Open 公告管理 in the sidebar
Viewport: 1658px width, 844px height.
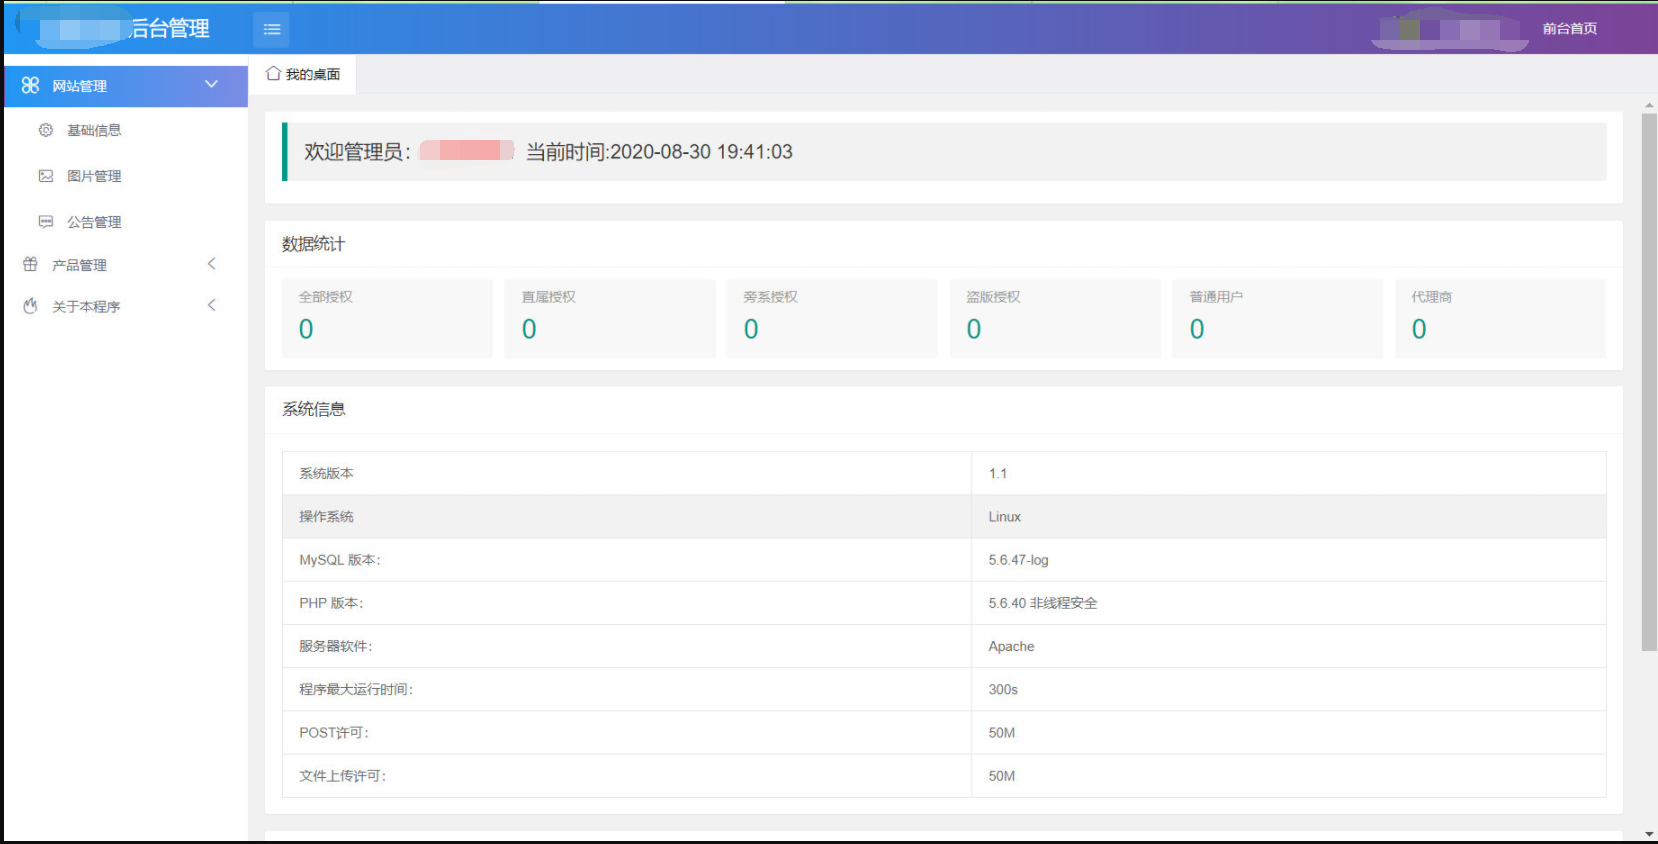[x=94, y=222]
